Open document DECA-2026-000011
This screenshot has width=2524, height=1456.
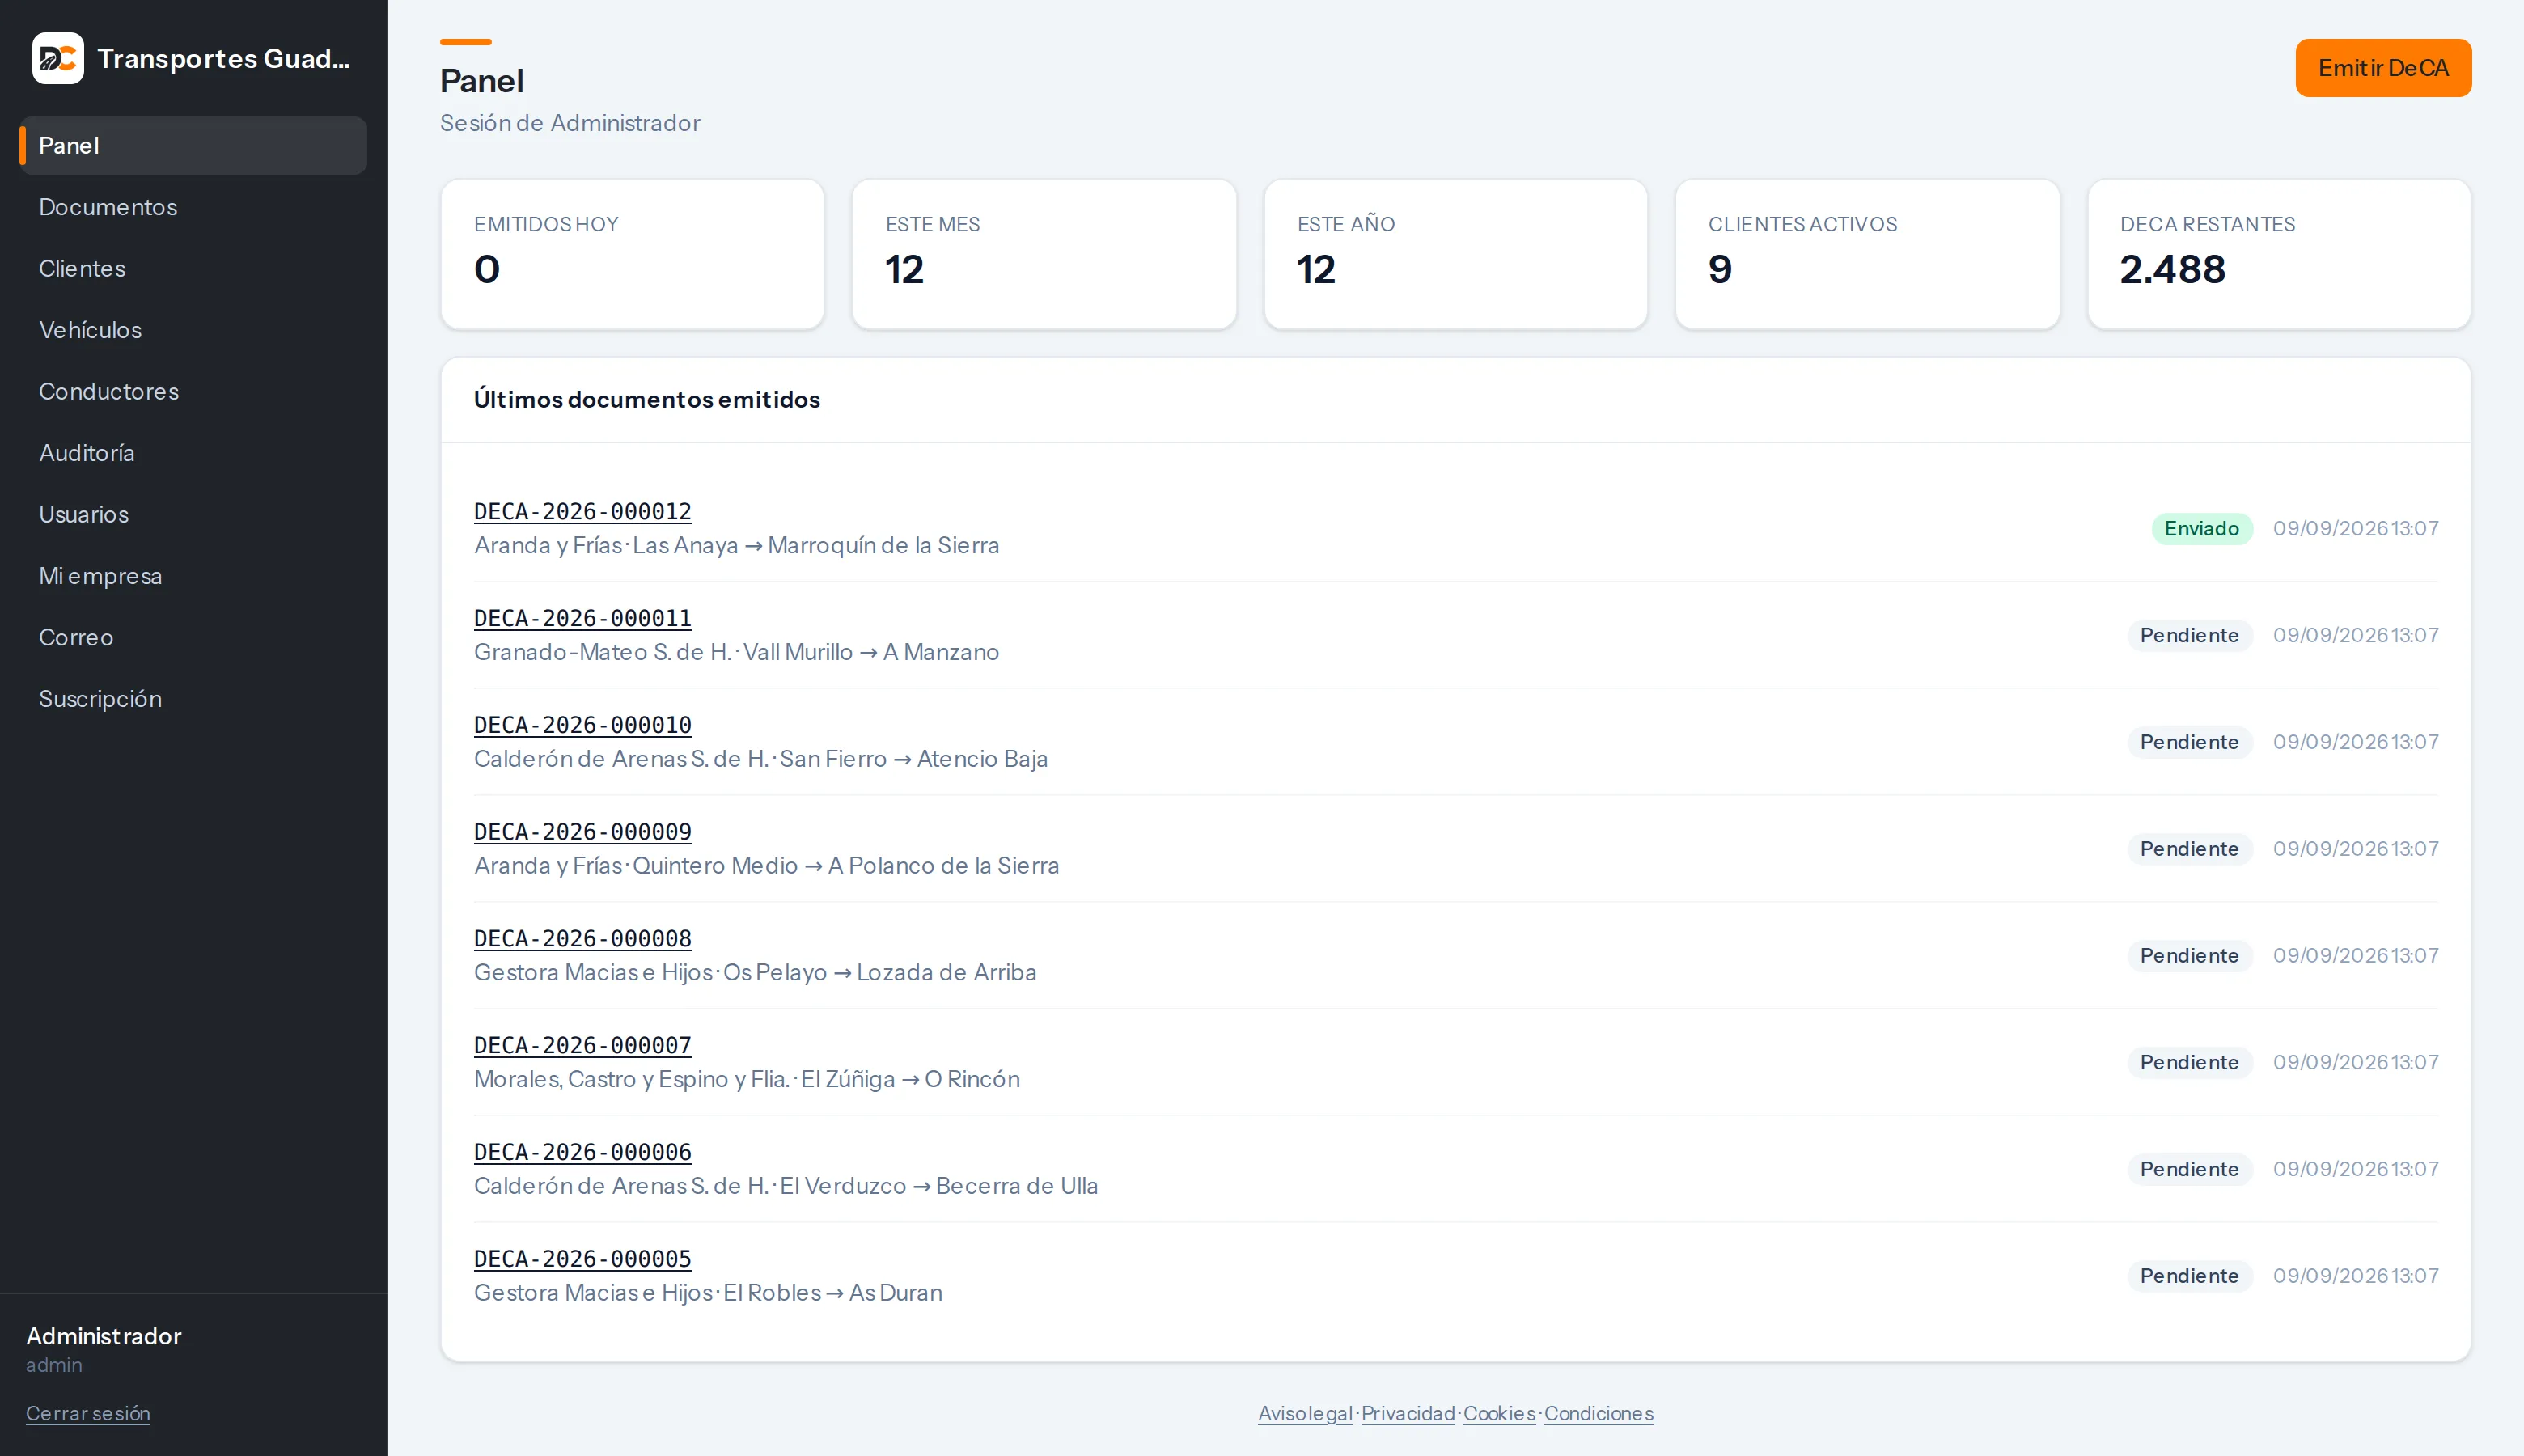[x=583, y=618]
